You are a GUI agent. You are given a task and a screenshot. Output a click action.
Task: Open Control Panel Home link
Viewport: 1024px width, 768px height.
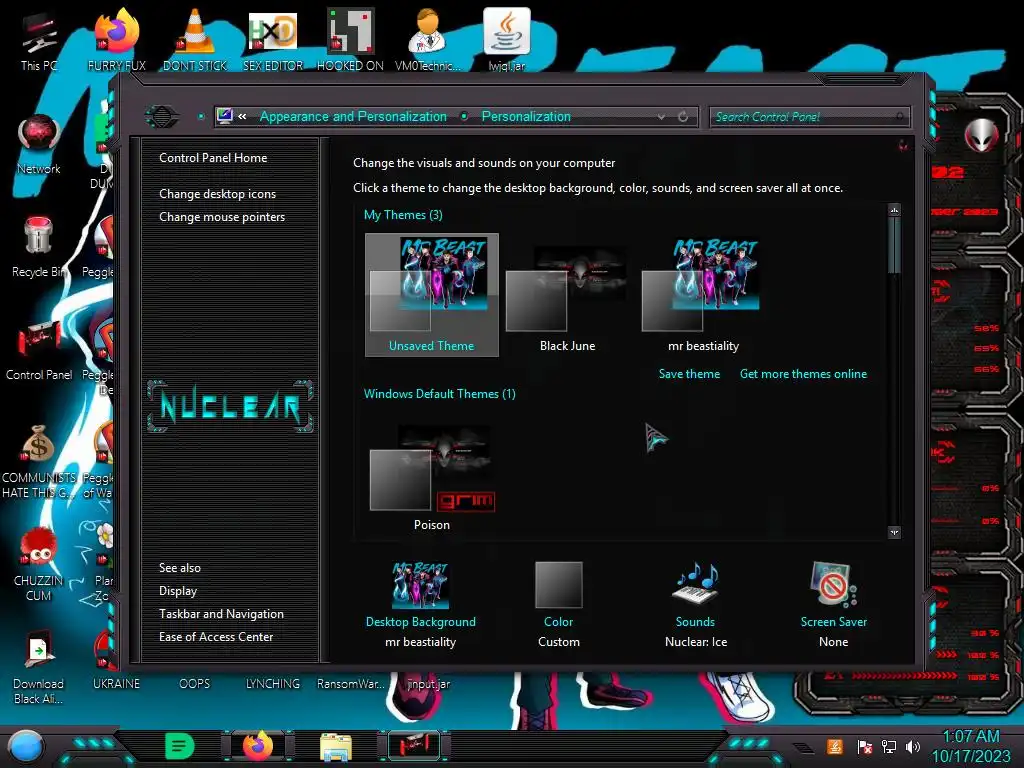[x=213, y=158]
